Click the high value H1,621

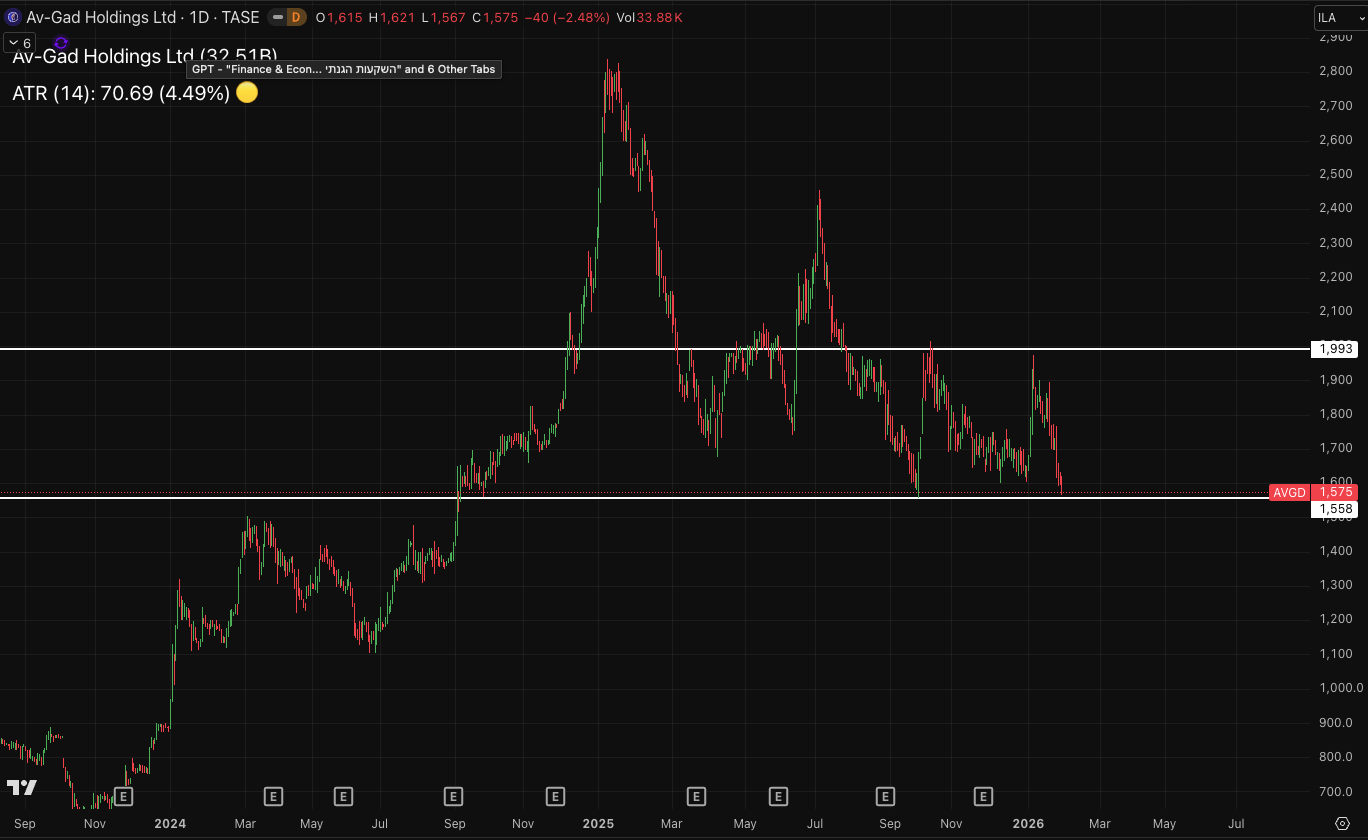[x=391, y=17]
